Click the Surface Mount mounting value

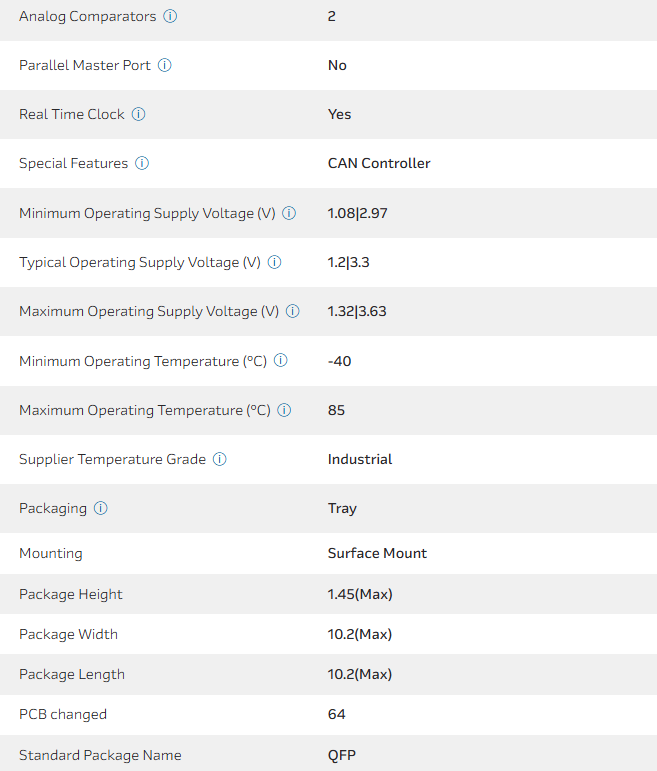click(377, 553)
